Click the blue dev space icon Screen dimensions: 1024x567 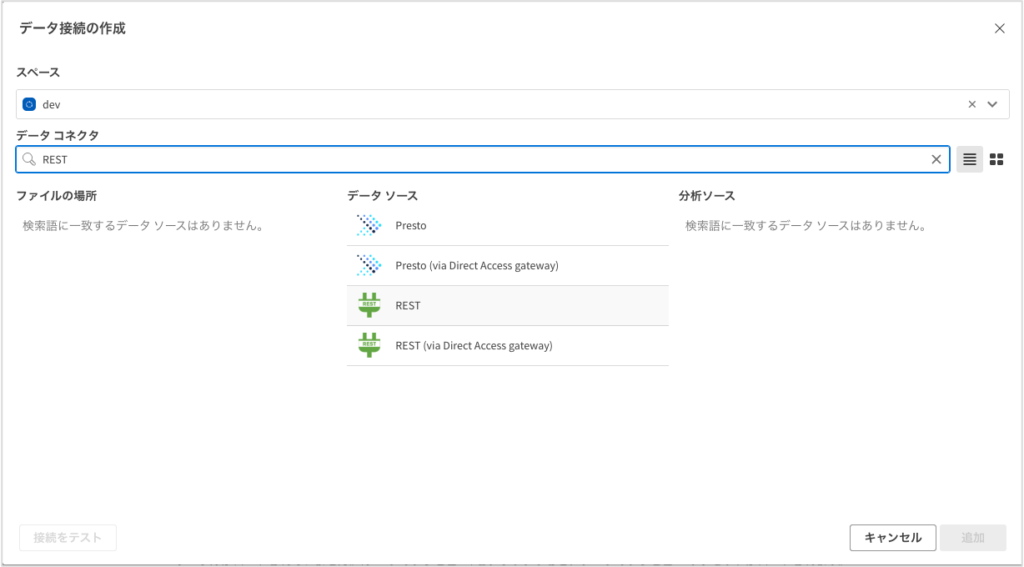[29, 104]
